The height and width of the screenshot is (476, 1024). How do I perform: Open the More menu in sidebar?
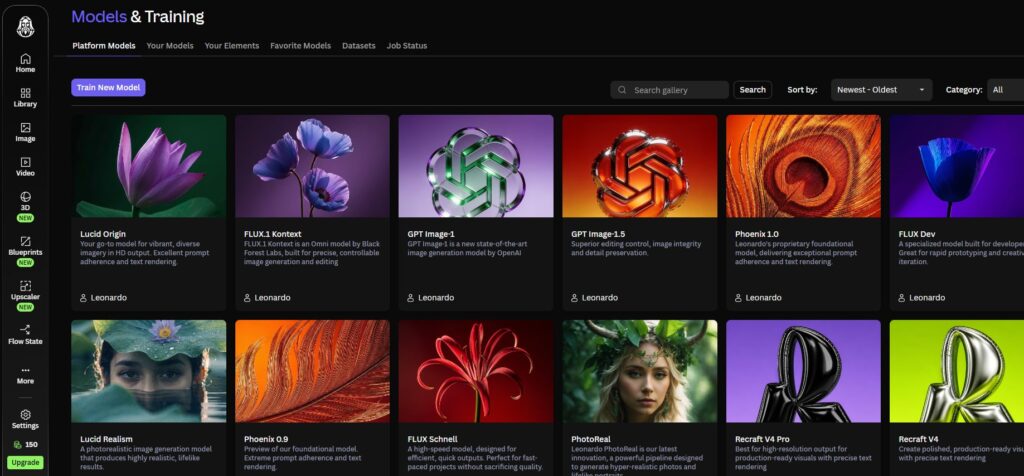25,375
